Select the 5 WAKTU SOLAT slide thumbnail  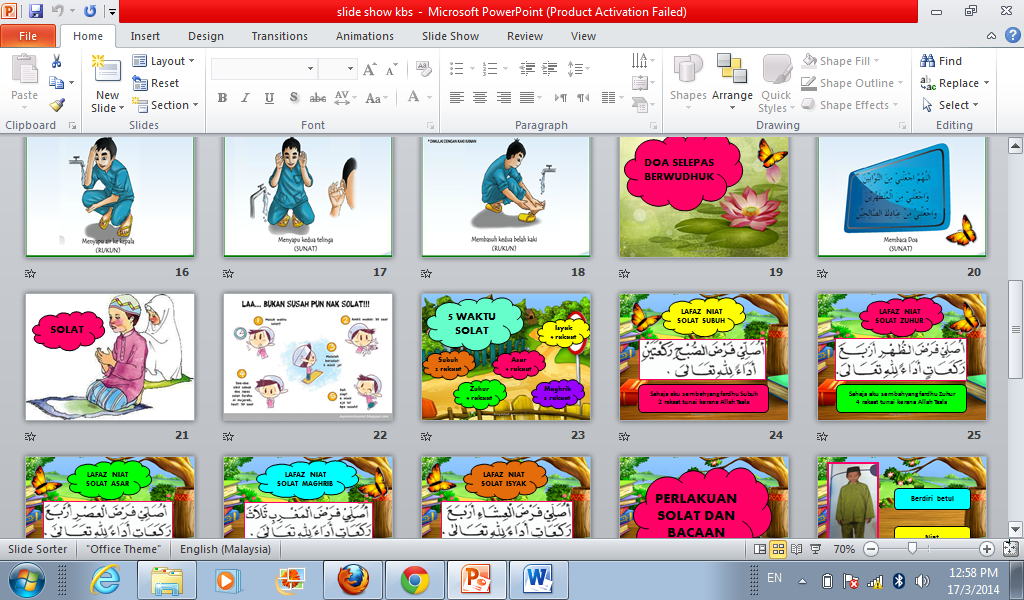pos(505,357)
